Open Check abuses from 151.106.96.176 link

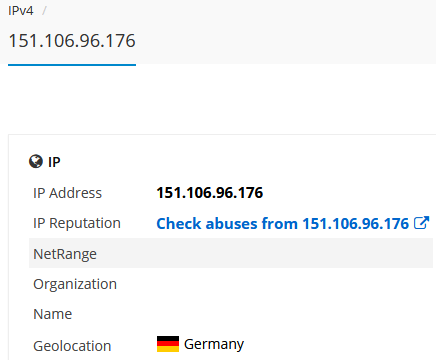(283, 223)
